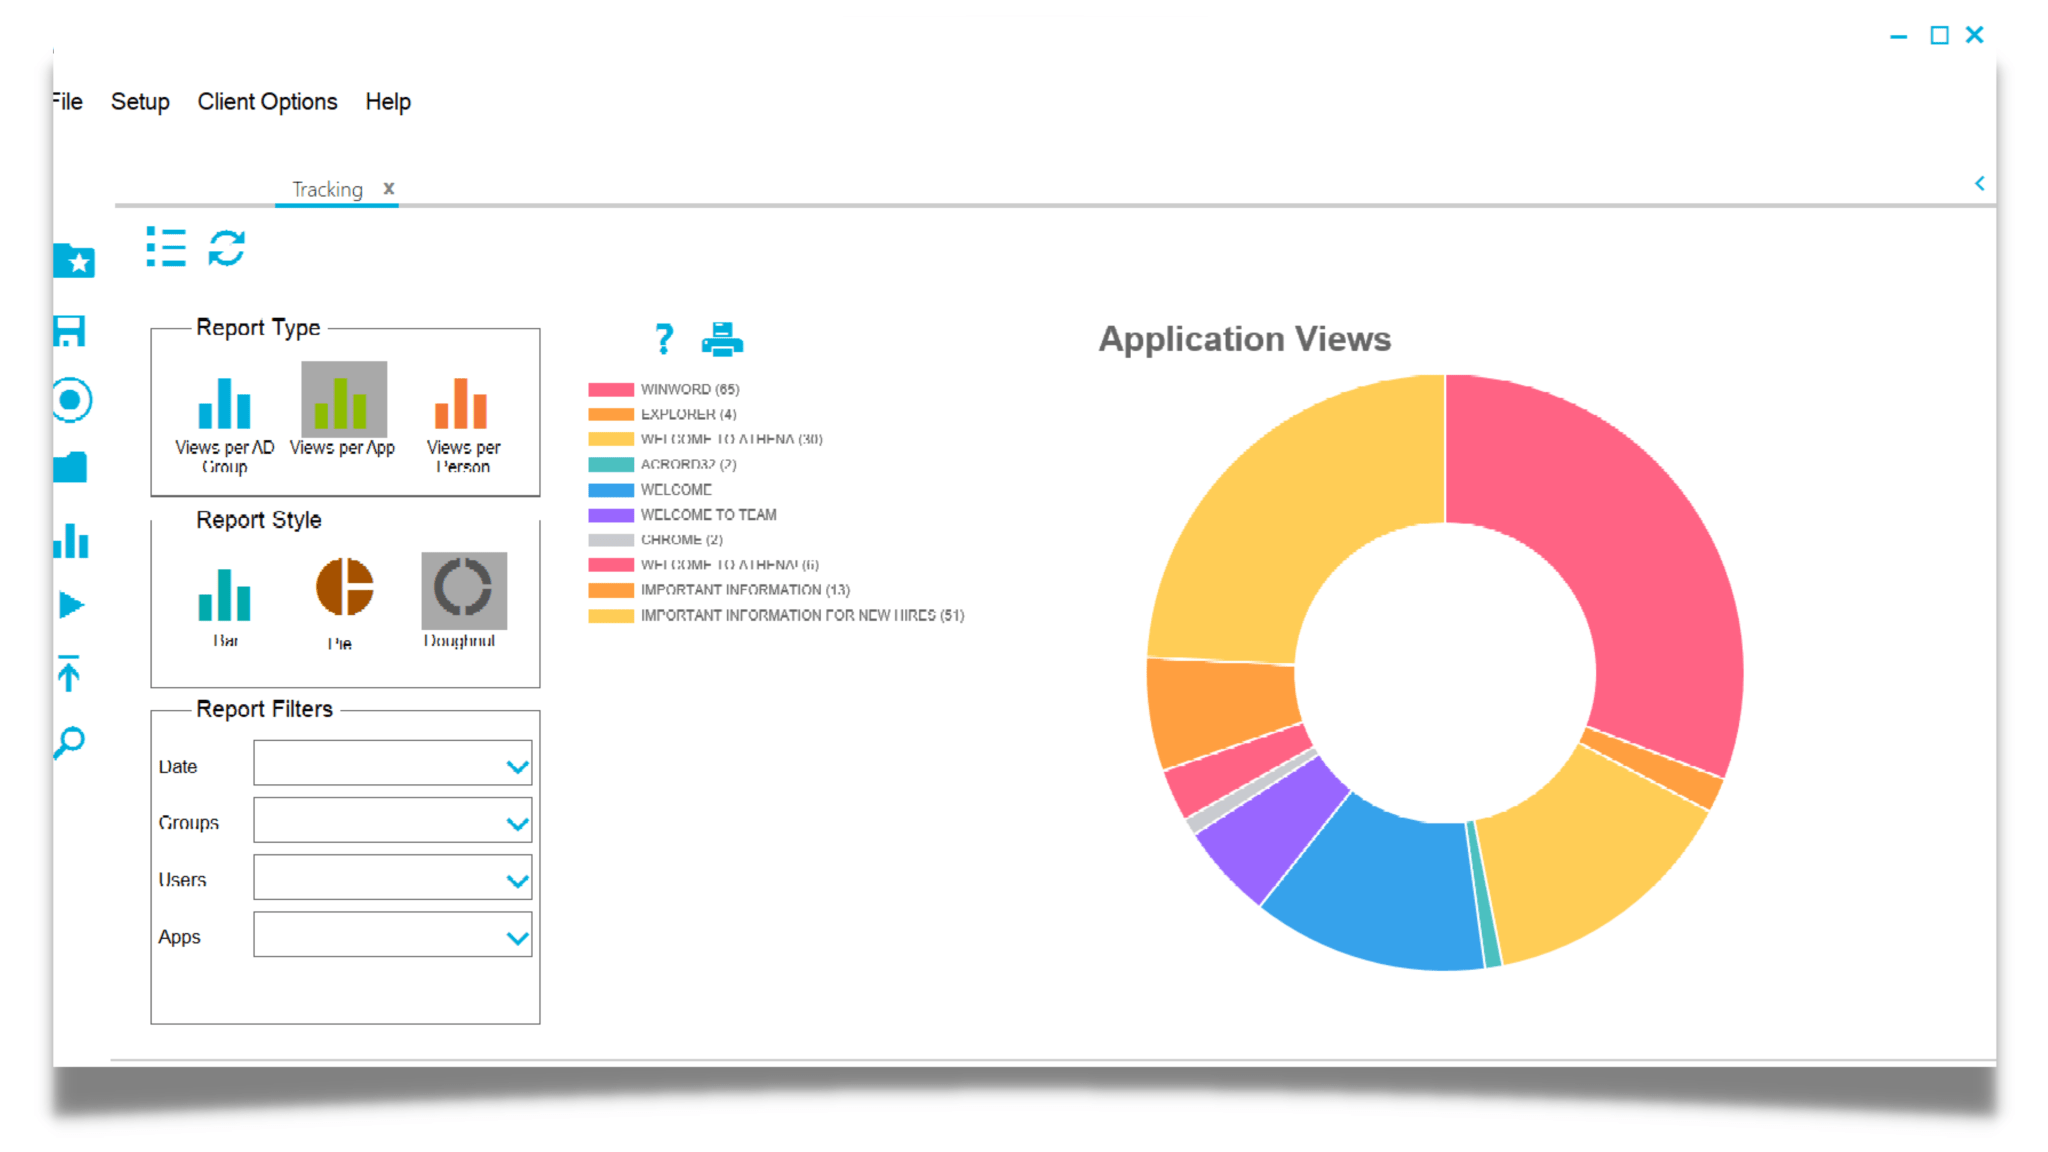This screenshot has width=2048, height=1152.
Task: Click the list view icon next to refresh
Action: click(165, 249)
